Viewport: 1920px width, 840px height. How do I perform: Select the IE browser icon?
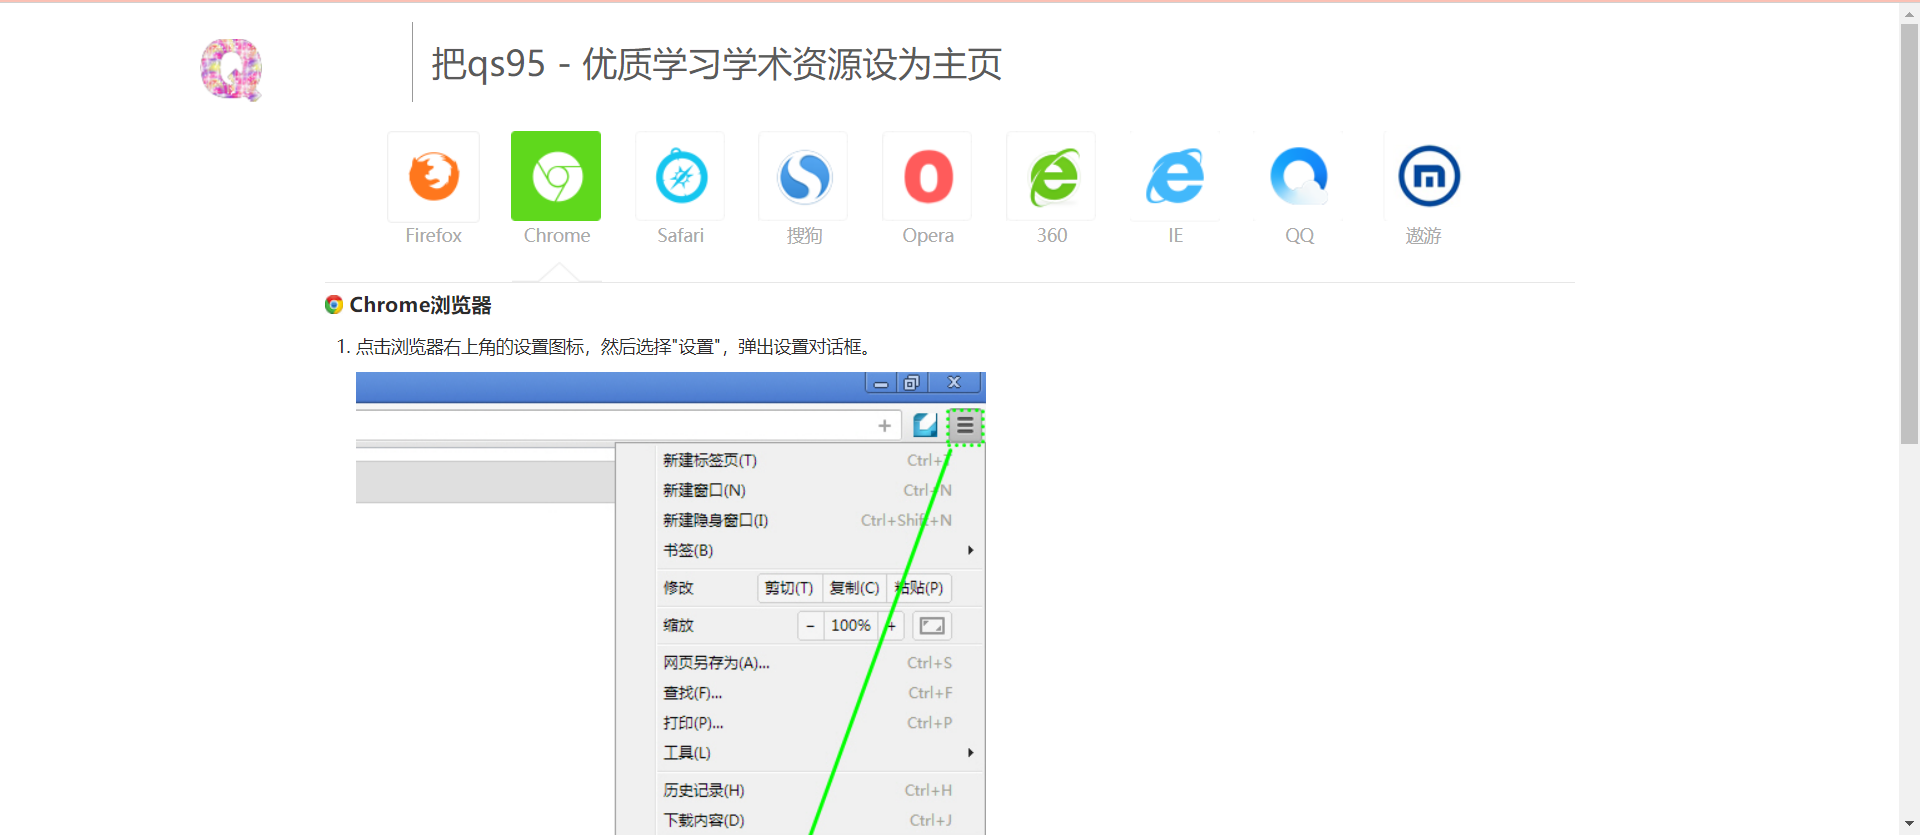tap(1175, 176)
